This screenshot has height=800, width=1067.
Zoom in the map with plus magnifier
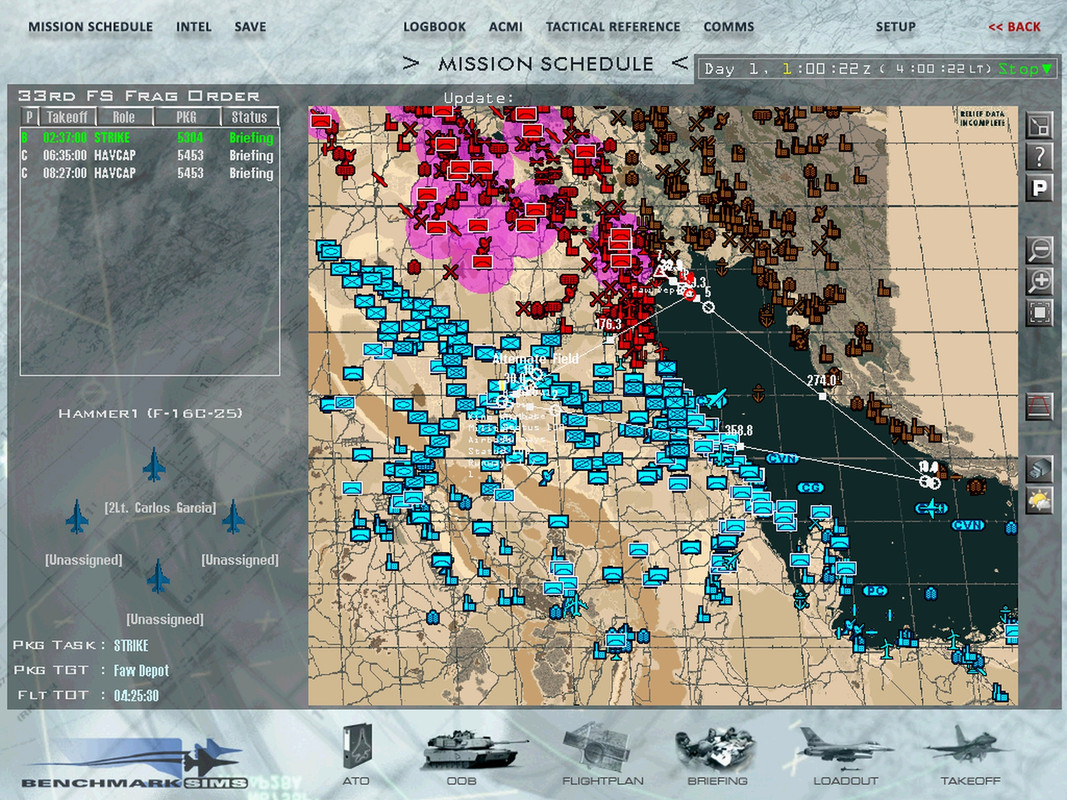click(1039, 281)
